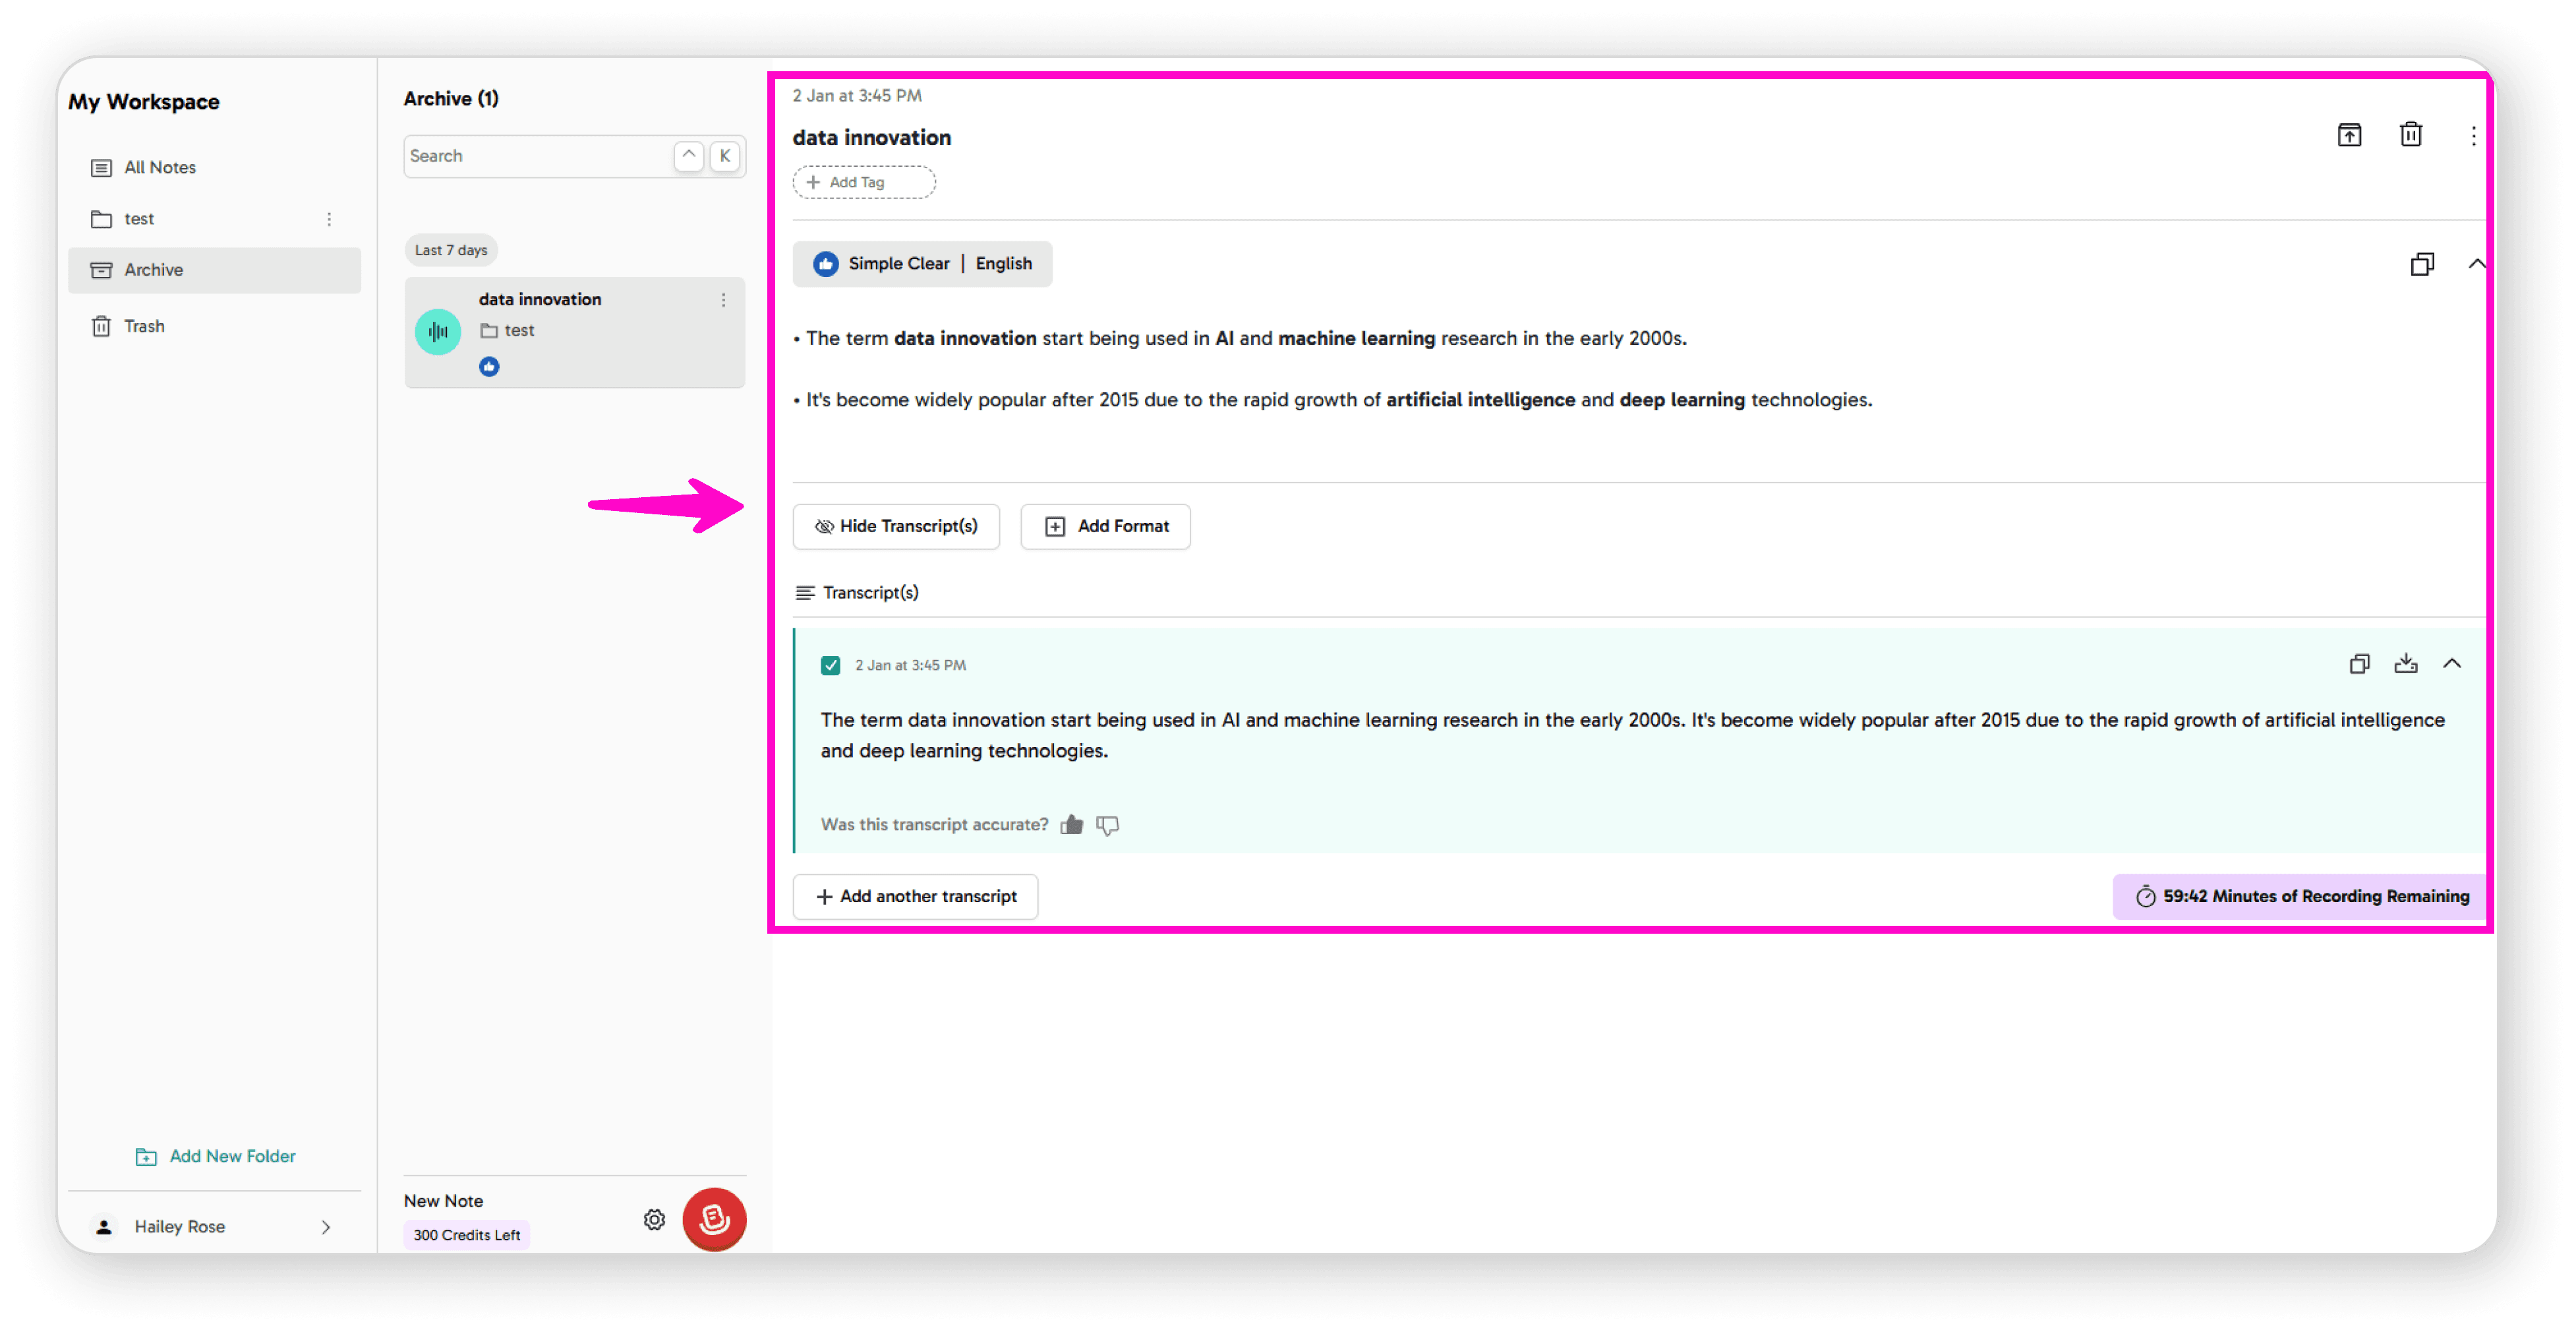Click the unarchive note icon
The height and width of the screenshot is (1332, 2576).
click(2349, 135)
